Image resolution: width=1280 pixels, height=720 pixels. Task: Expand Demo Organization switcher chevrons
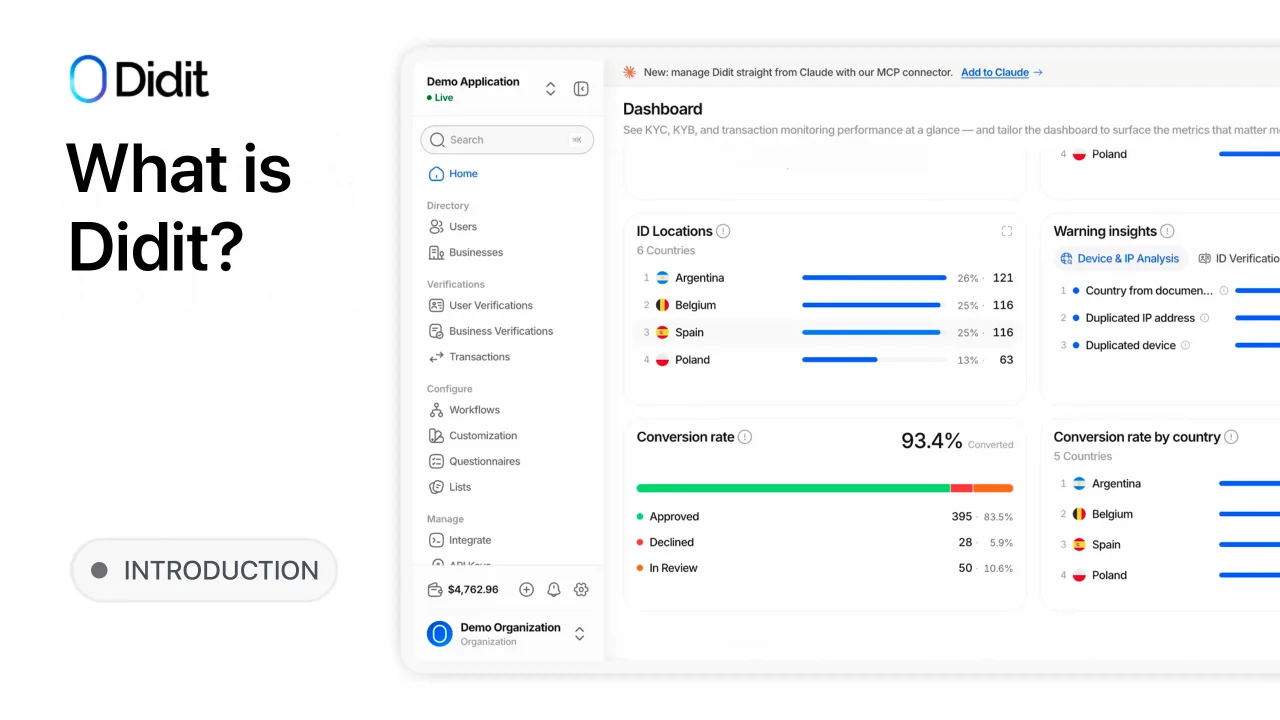click(x=579, y=634)
